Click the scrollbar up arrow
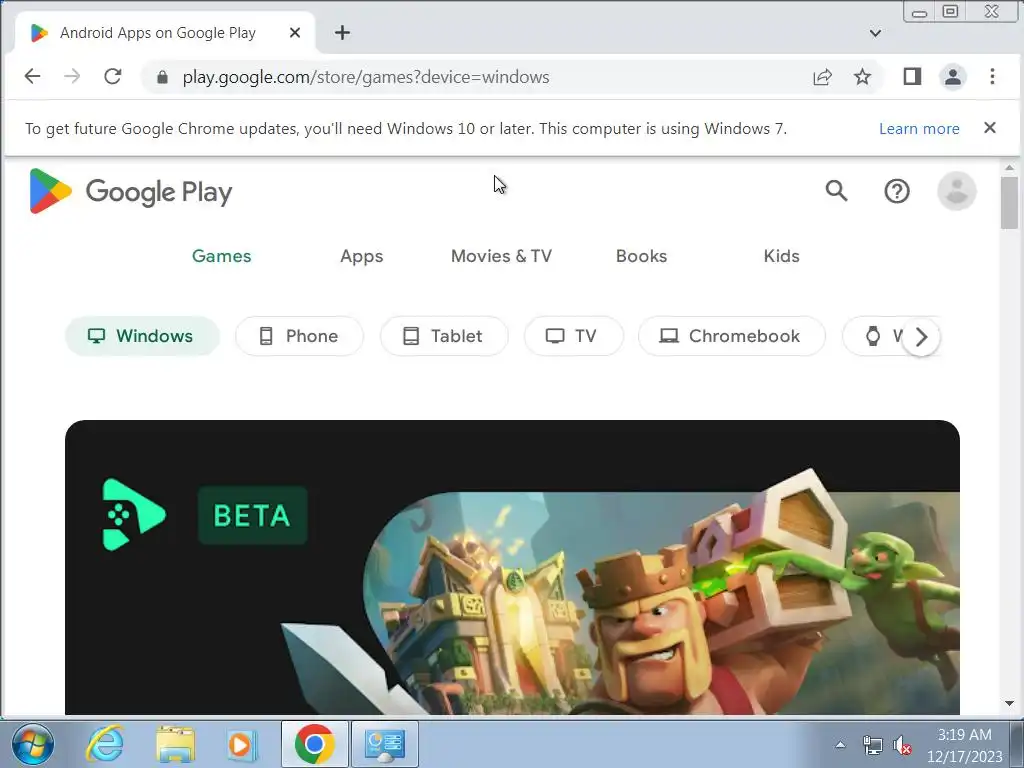1024x768 pixels. click(x=1009, y=168)
